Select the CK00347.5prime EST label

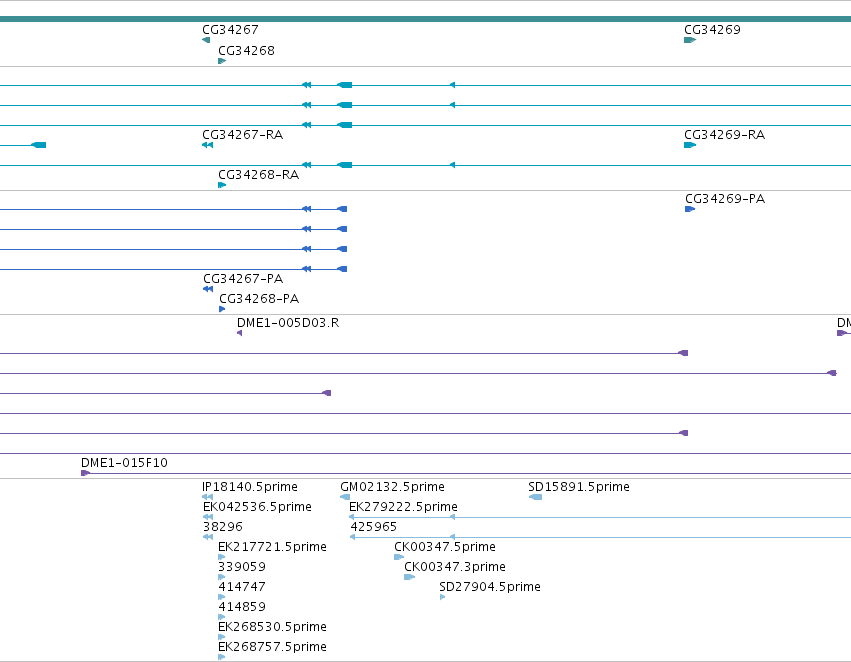coord(445,547)
